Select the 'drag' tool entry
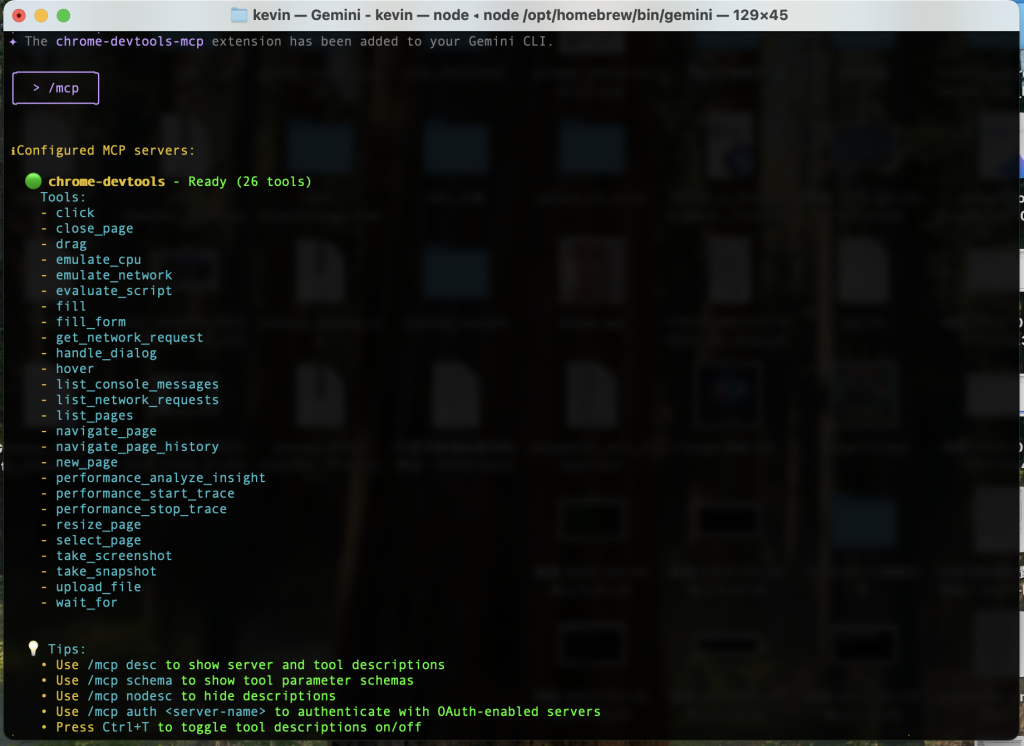The image size is (1024, 746). (x=71, y=244)
